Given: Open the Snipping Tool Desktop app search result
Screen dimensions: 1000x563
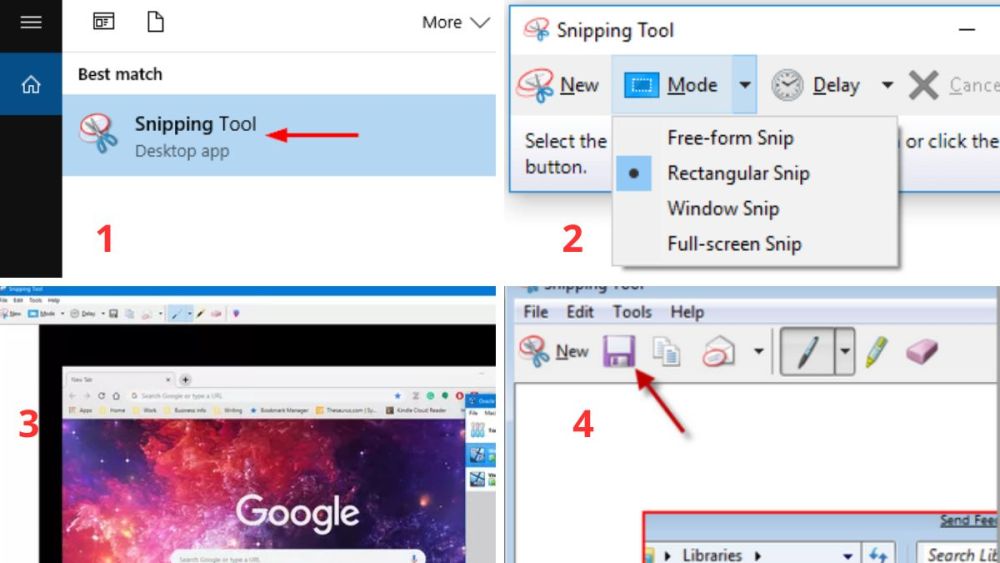Looking at the screenshot, I should [x=279, y=135].
